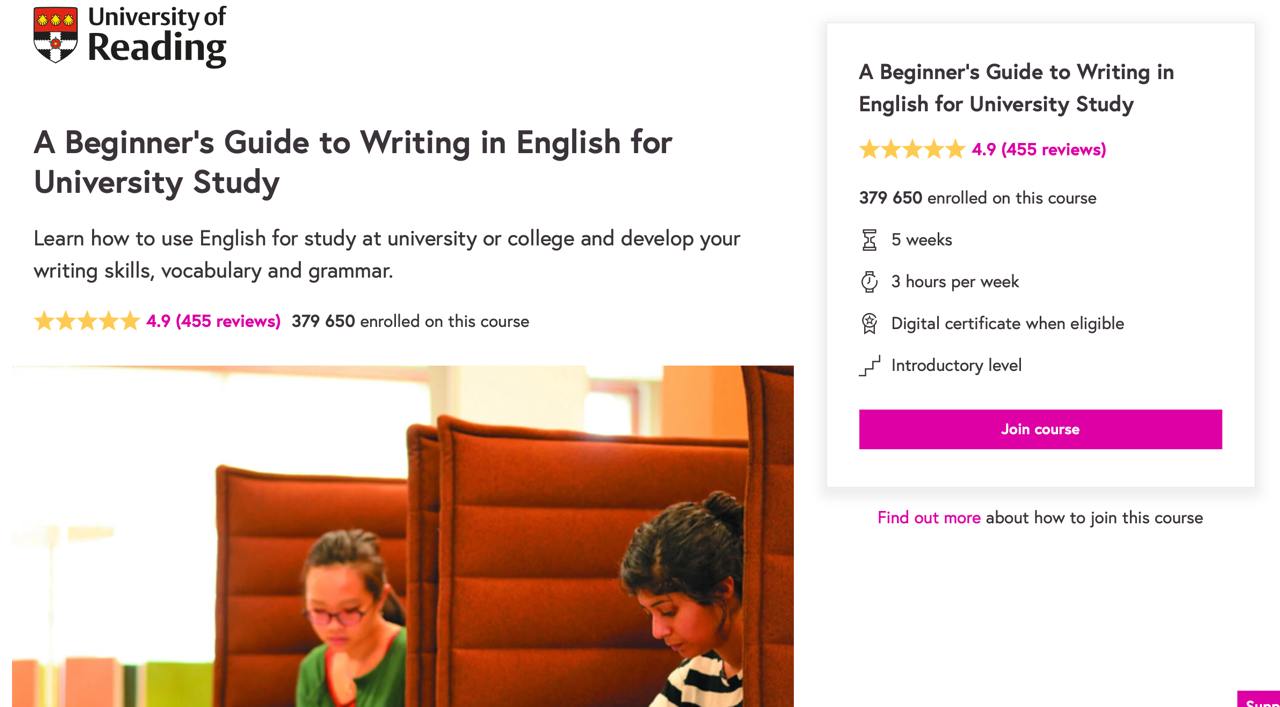
Task: Click the certificate badge icon
Action: tap(869, 324)
